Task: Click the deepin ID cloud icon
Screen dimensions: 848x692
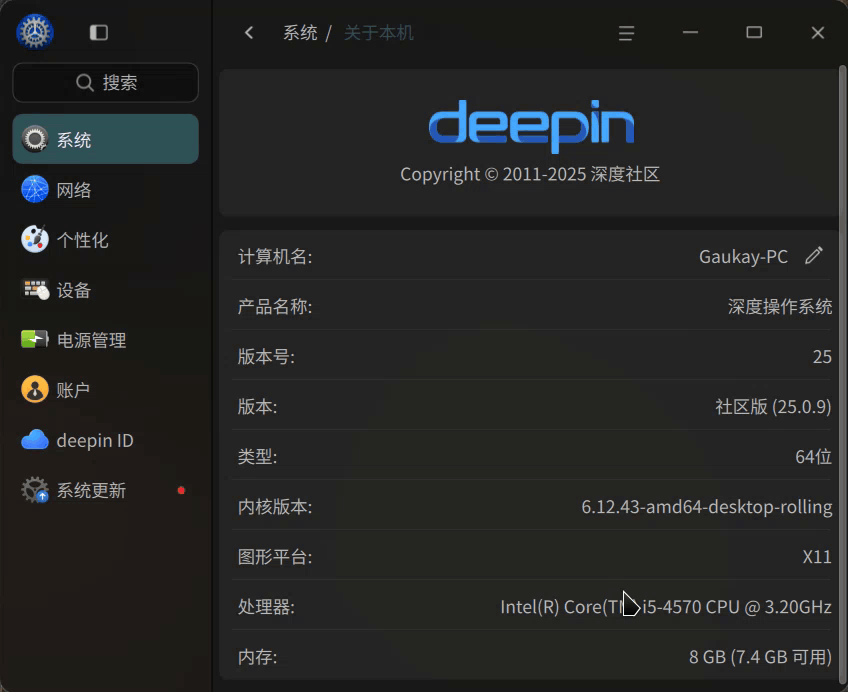Action: 35,440
